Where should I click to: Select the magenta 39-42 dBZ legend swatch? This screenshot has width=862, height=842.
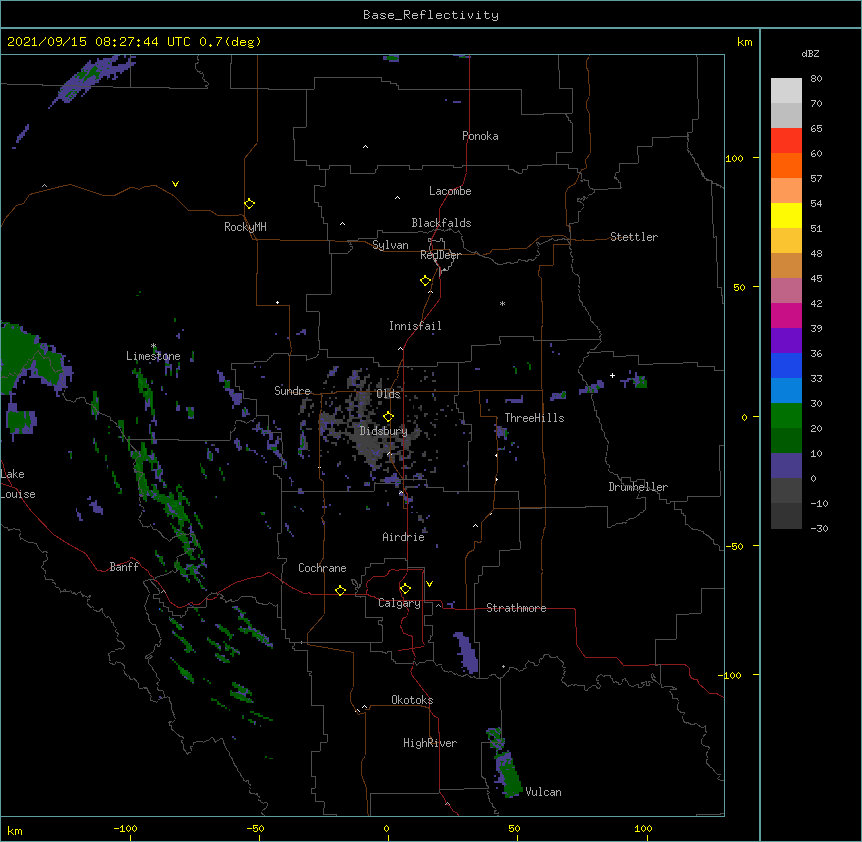tap(786, 316)
